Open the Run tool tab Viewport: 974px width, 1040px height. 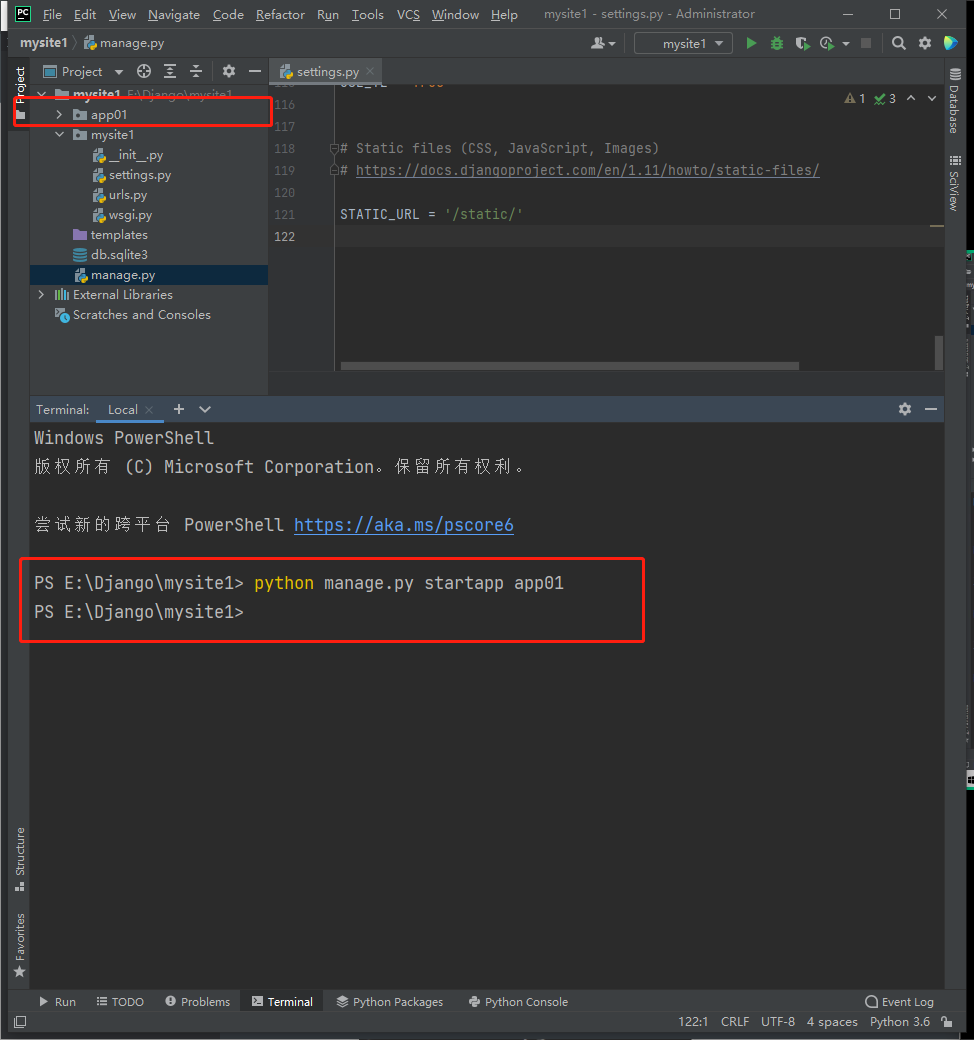(57, 1002)
